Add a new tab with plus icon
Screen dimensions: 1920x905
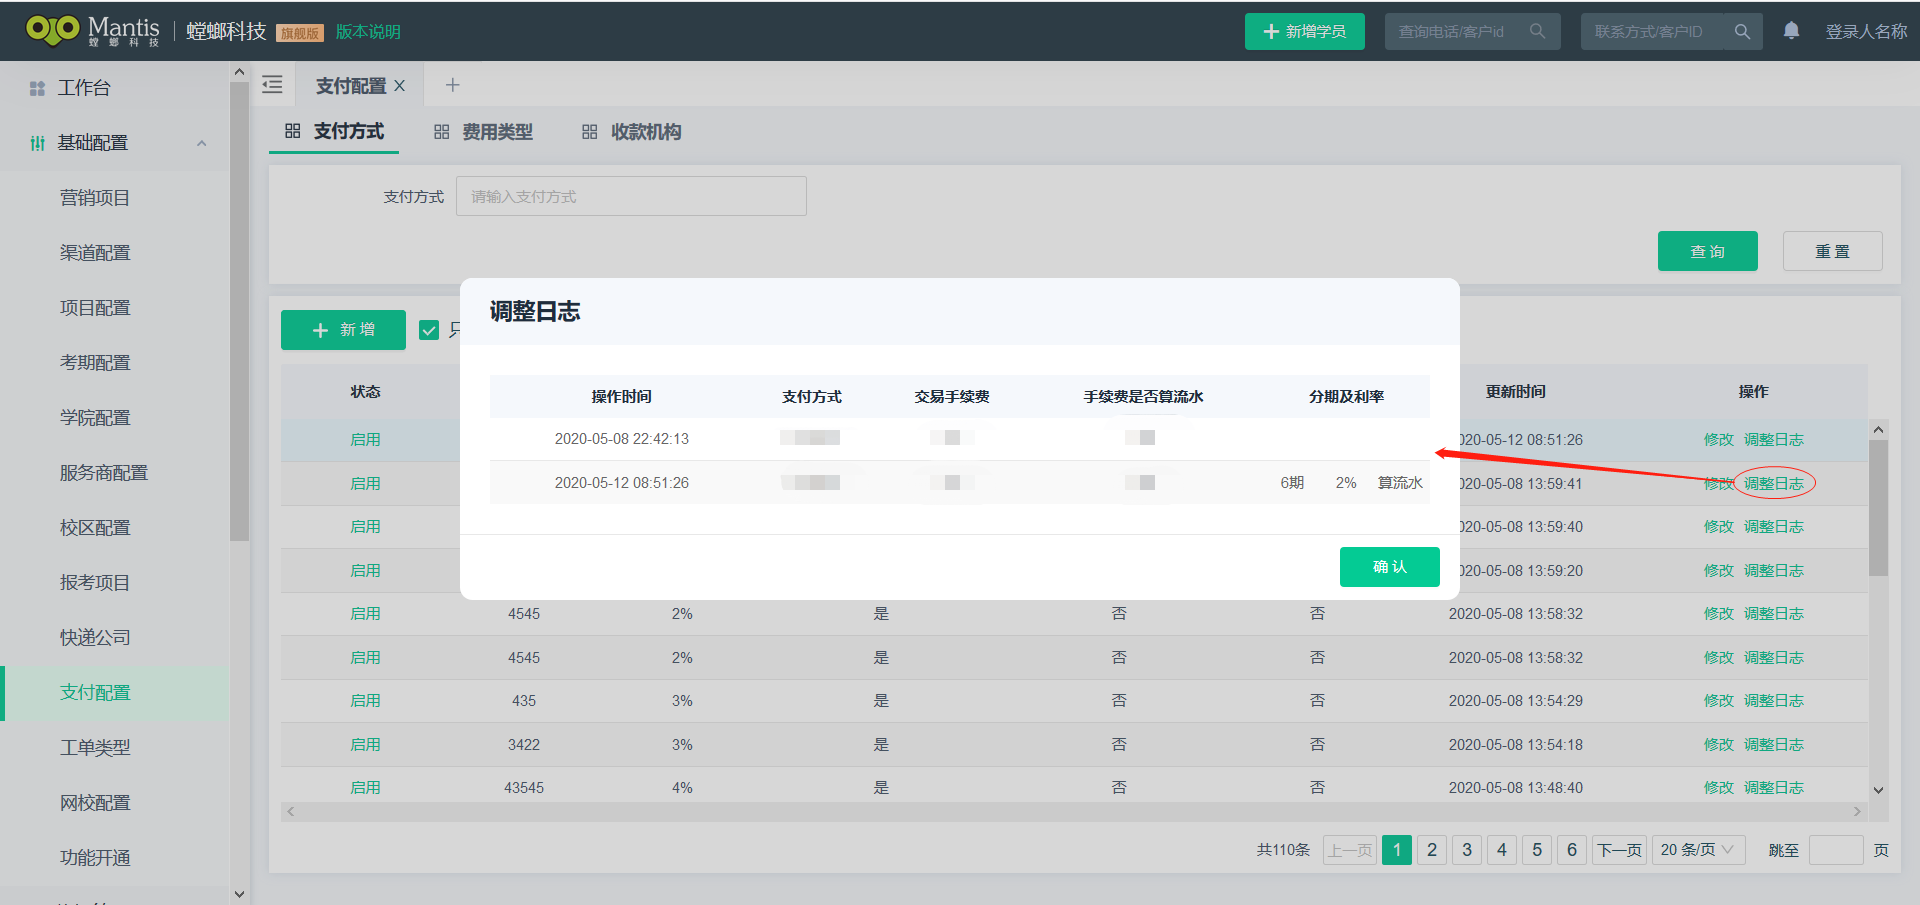tap(452, 85)
